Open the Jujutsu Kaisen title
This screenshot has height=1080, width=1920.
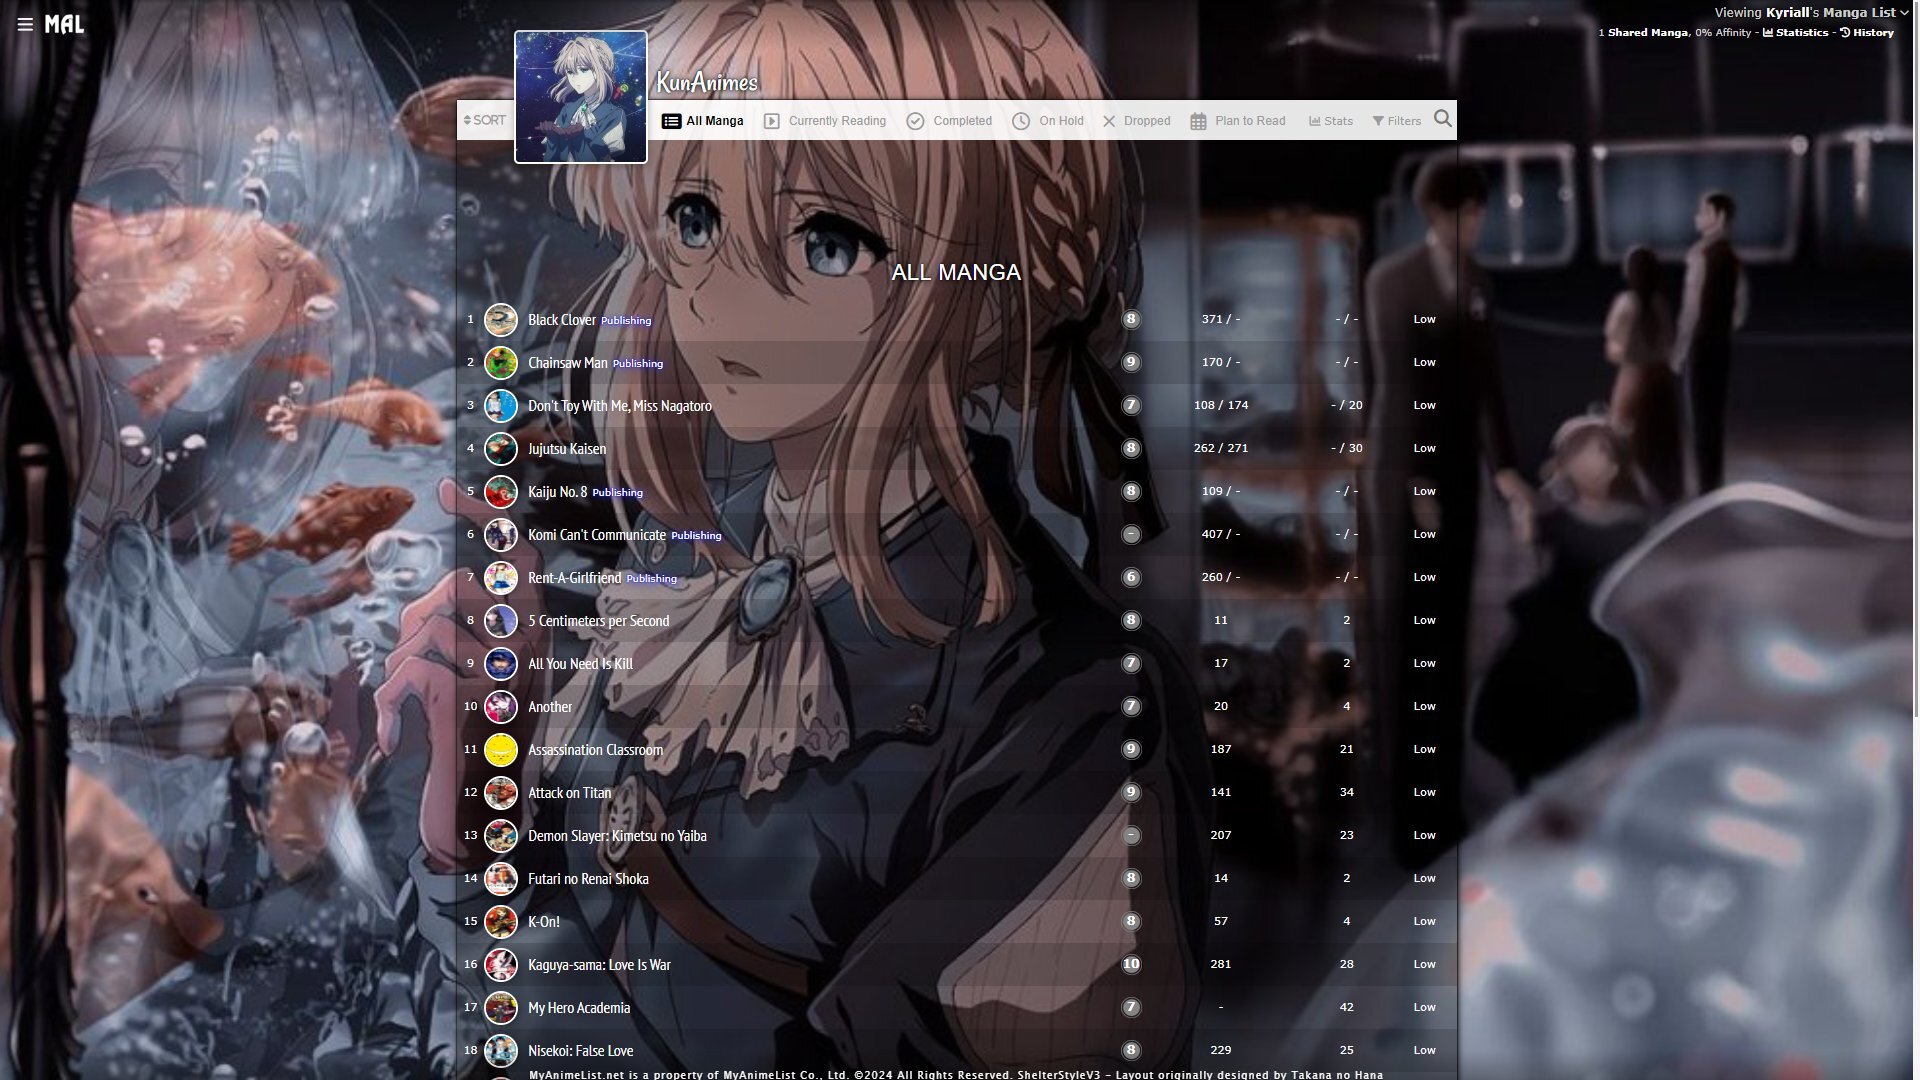coord(567,449)
